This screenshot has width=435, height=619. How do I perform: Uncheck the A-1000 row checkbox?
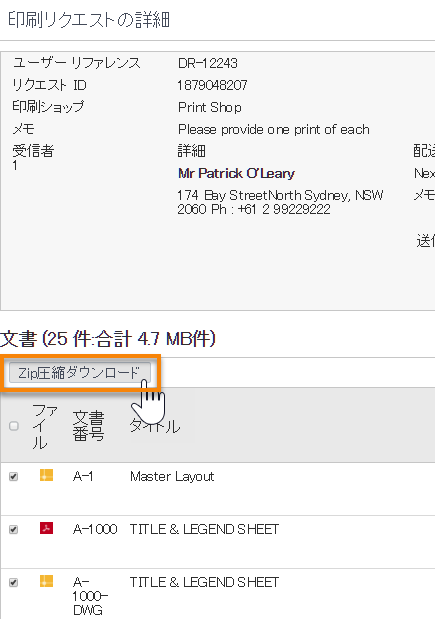pyautogui.click(x=14, y=529)
